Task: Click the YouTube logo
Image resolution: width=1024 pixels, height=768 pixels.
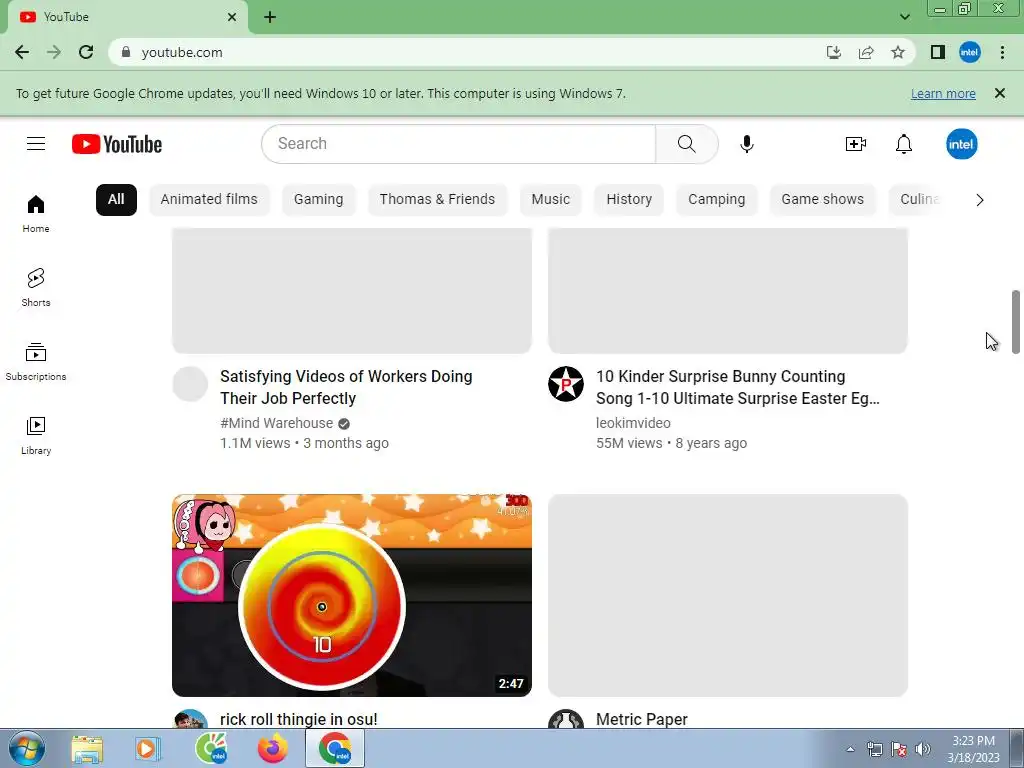Action: coord(117,144)
